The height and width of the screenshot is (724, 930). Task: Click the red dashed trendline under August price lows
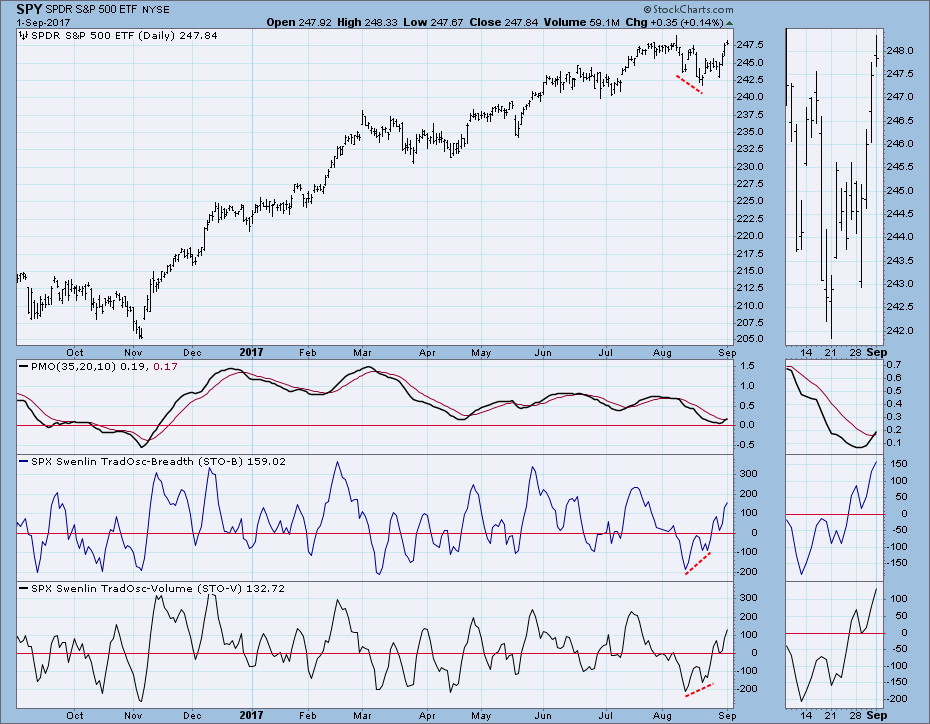click(689, 84)
